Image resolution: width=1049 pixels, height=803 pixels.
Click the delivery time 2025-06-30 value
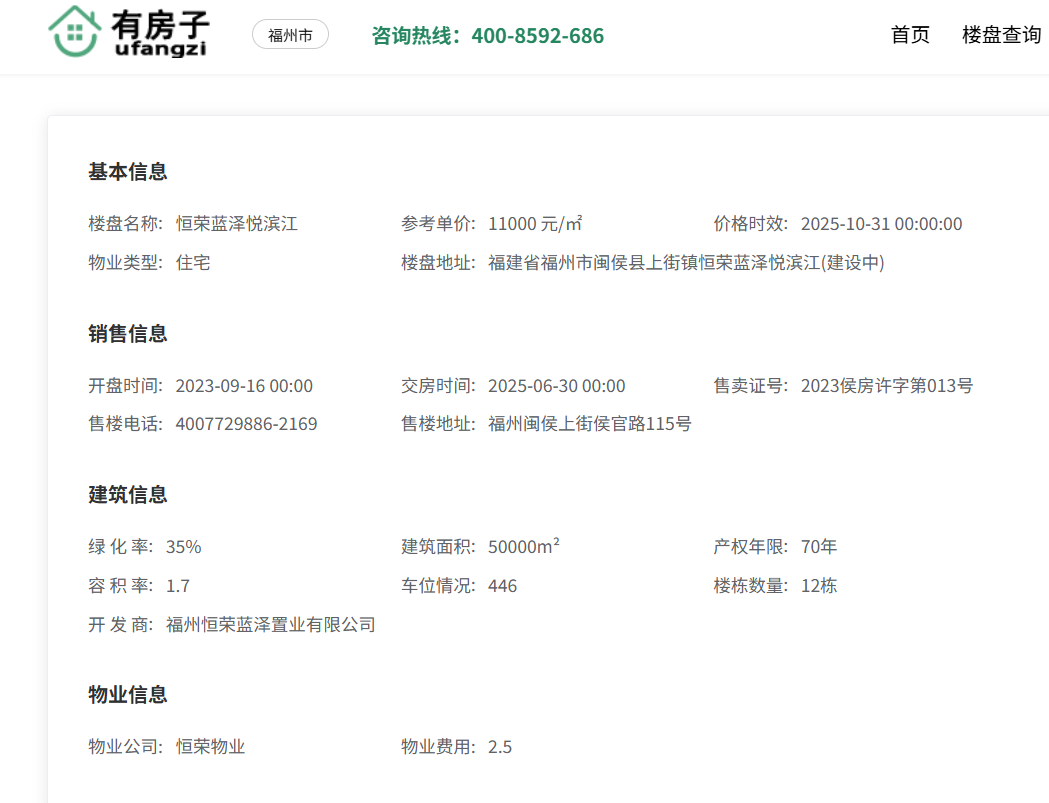click(x=556, y=386)
